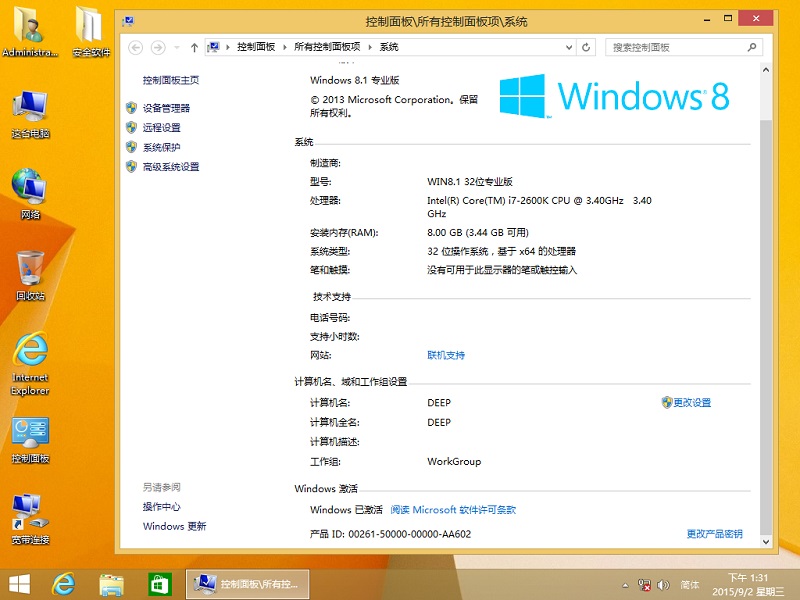Open Windows 更新 link

click(x=174, y=526)
